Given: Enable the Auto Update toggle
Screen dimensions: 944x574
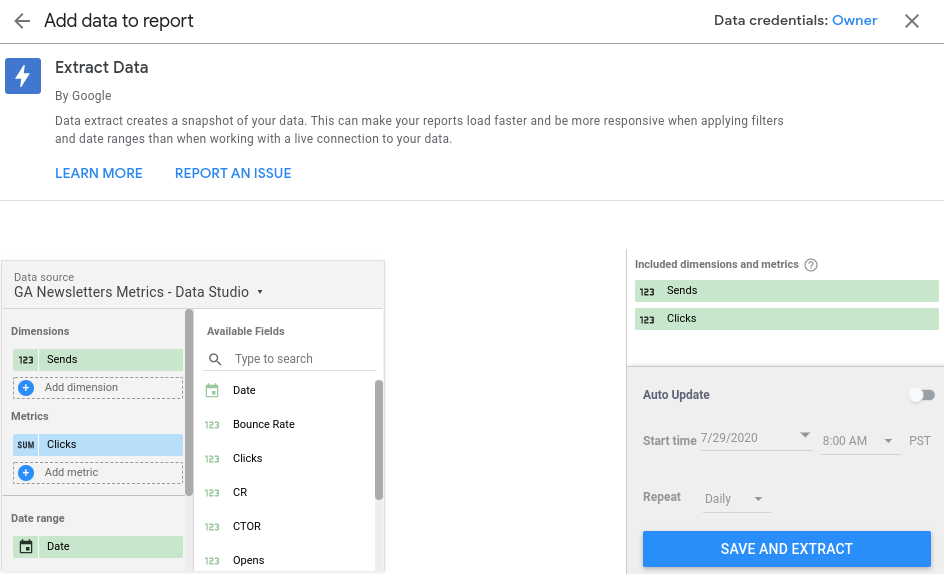Looking at the screenshot, I should click(922, 395).
